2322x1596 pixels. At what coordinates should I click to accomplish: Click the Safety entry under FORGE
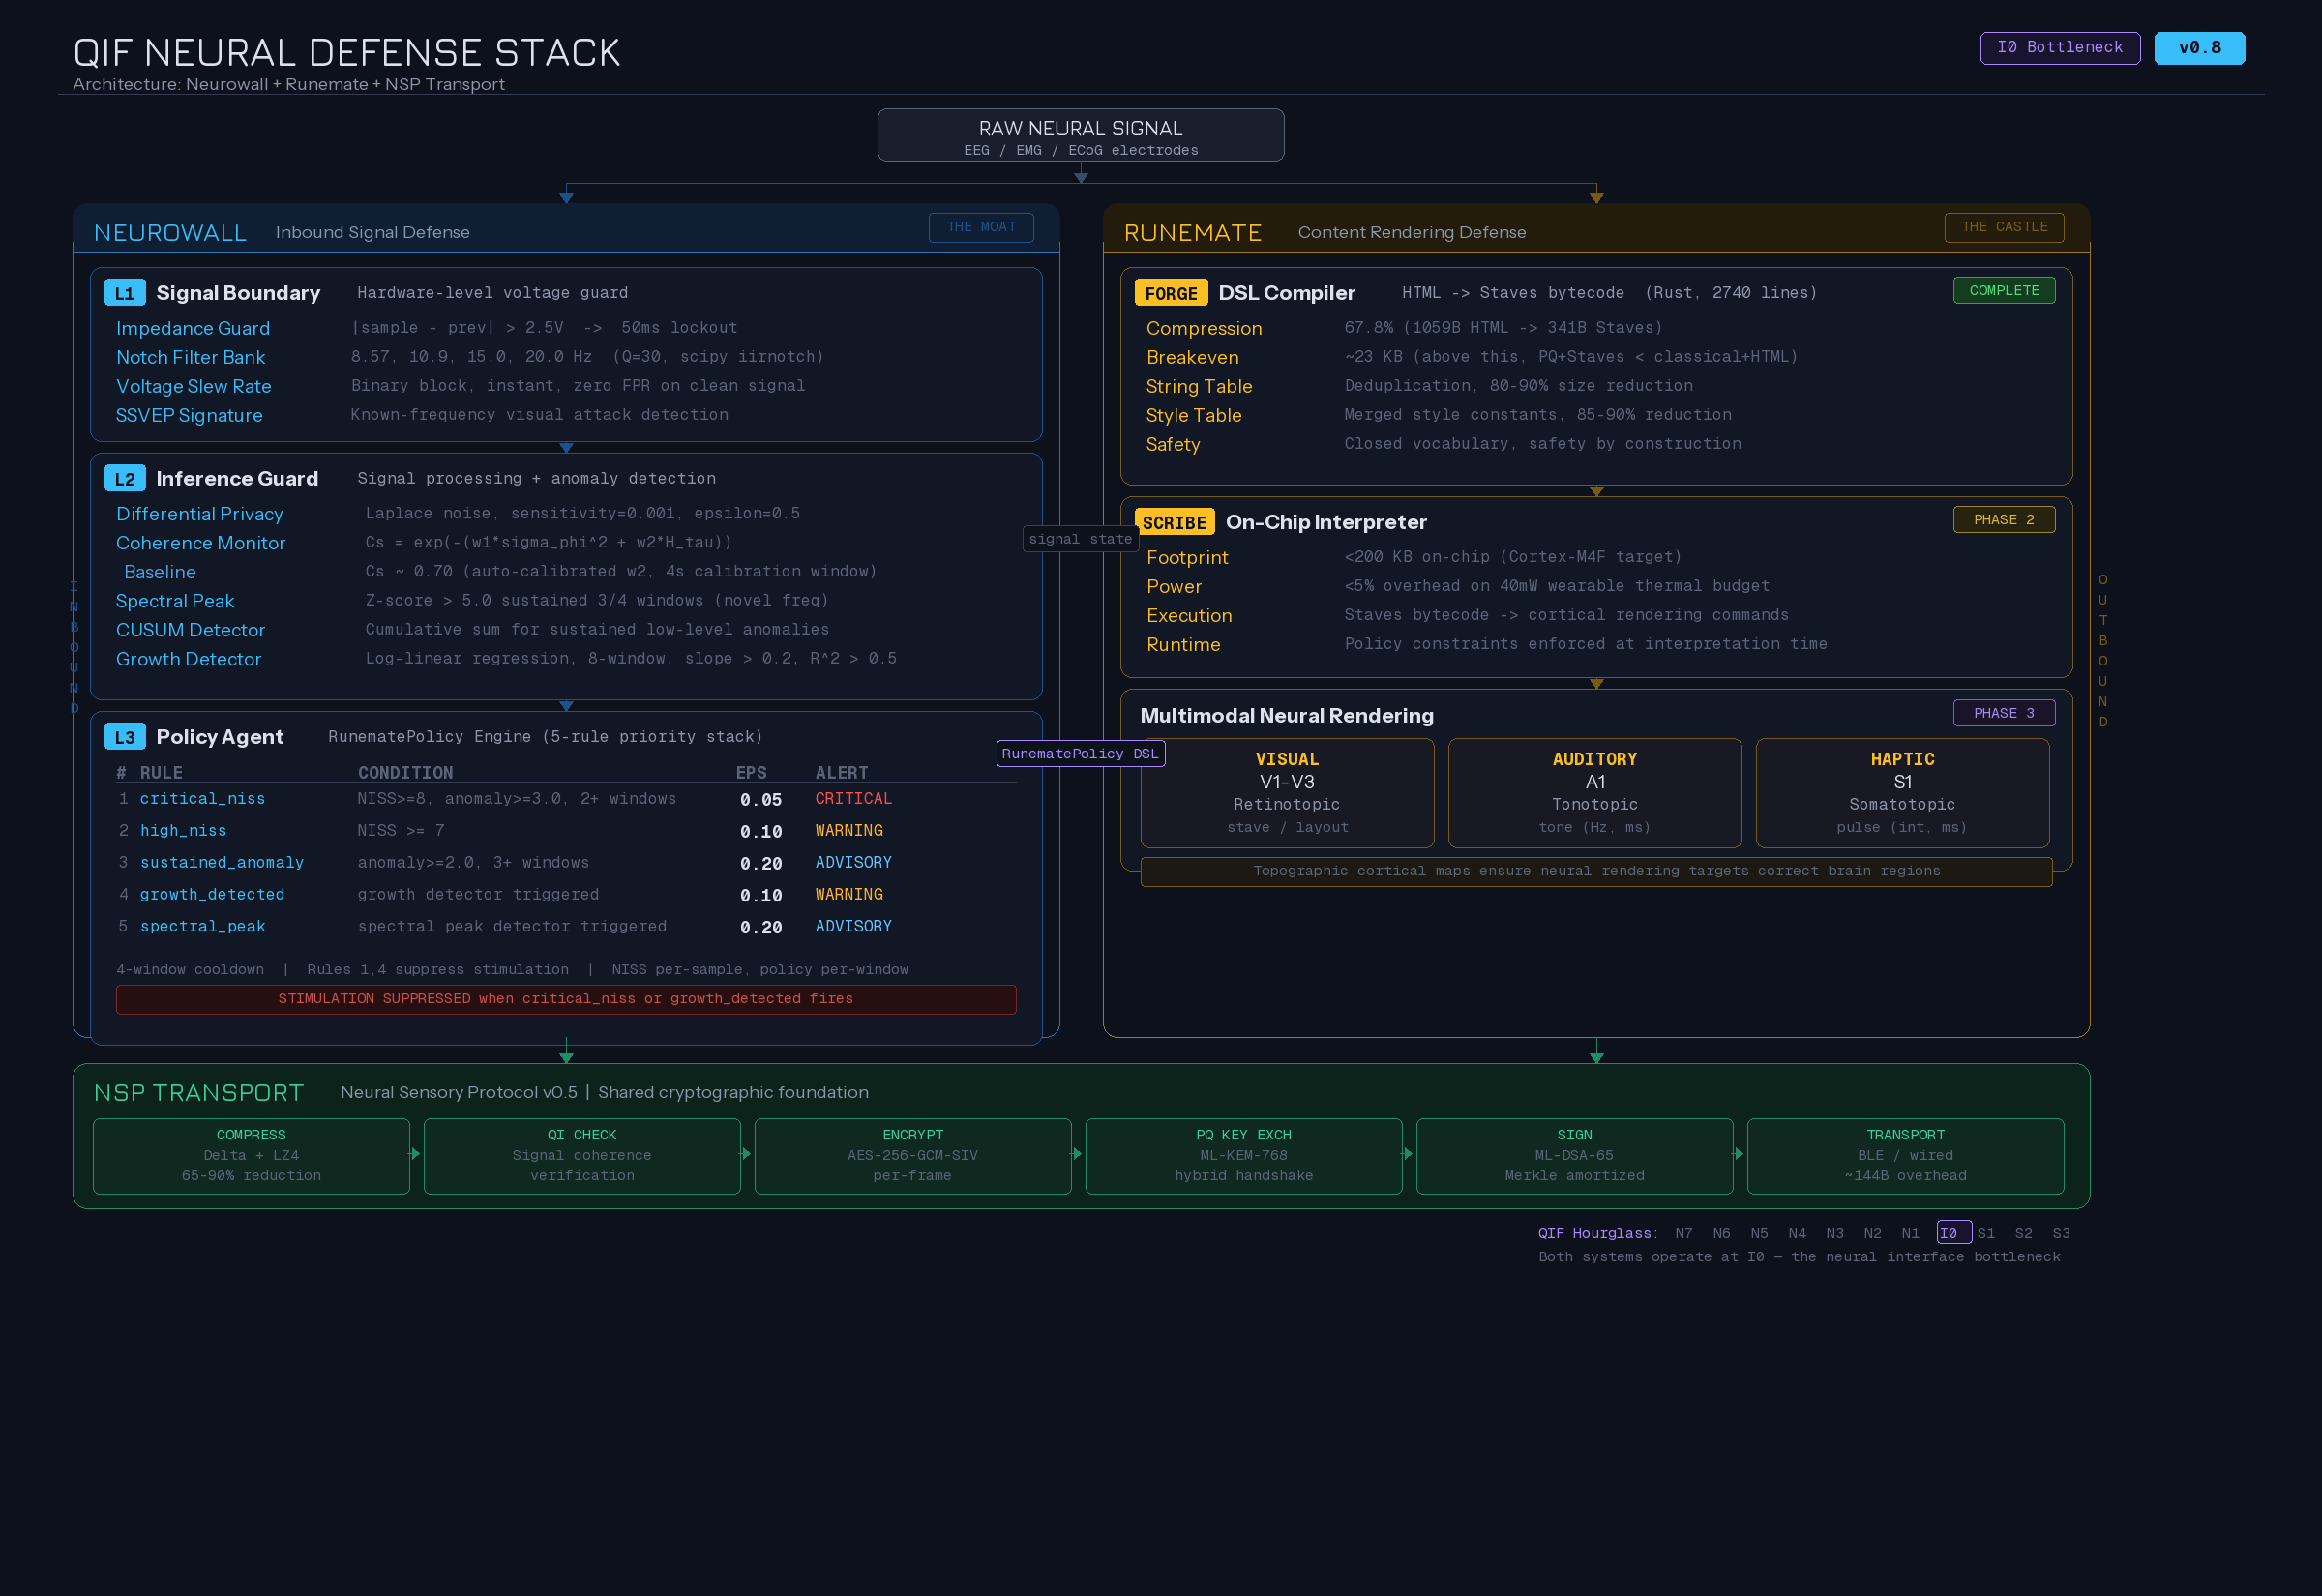[1172, 444]
